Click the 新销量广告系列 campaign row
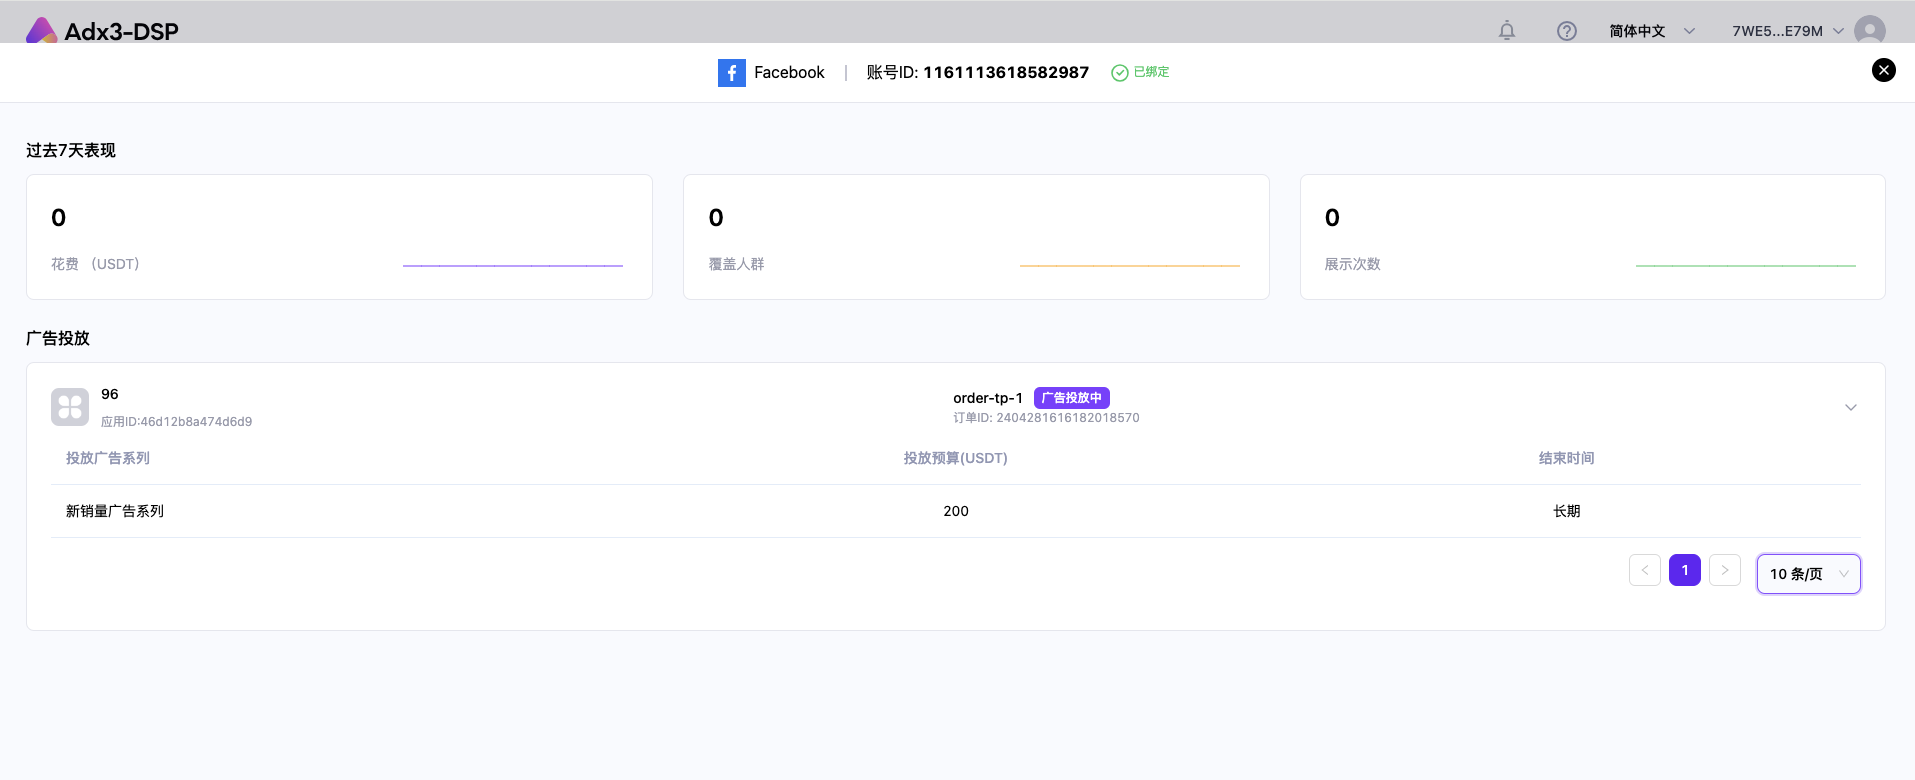Image resolution: width=1915 pixels, height=780 pixels. pyautogui.click(x=115, y=511)
